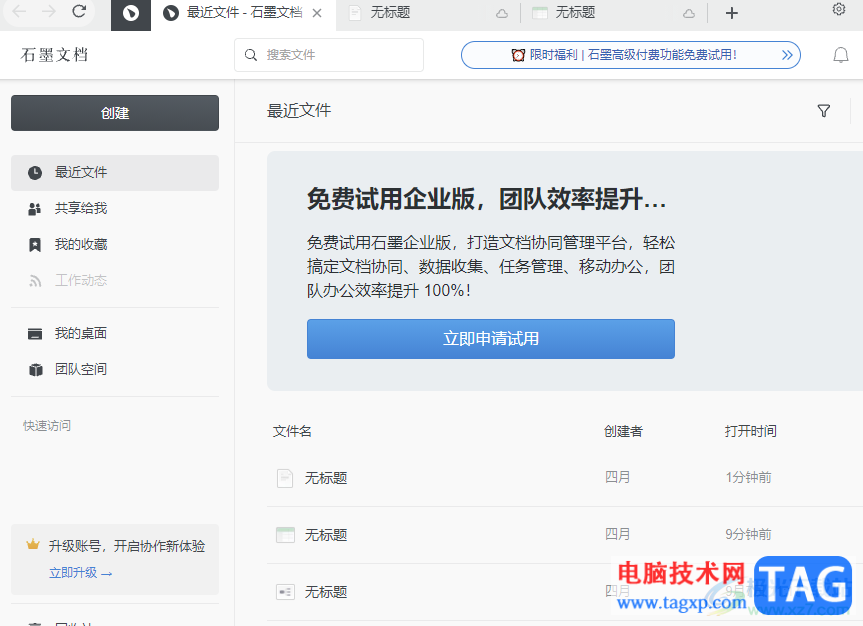863x626 pixels.
Task: Click the 1分钟前 open time cell
Action: pyautogui.click(x=748, y=477)
